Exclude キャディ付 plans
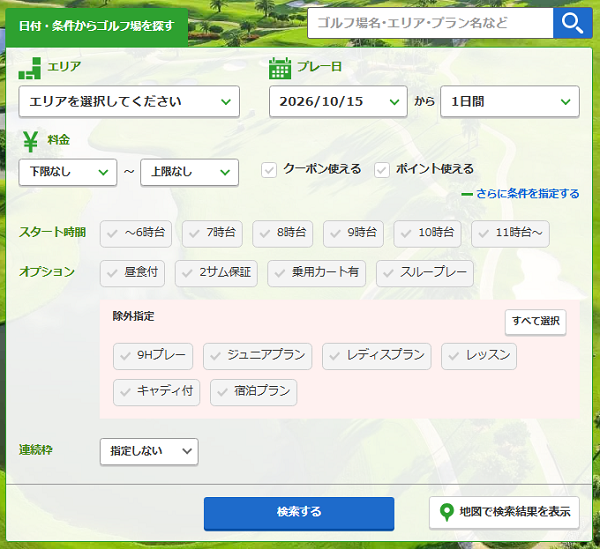This screenshot has height=549, width=600. (x=157, y=393)
